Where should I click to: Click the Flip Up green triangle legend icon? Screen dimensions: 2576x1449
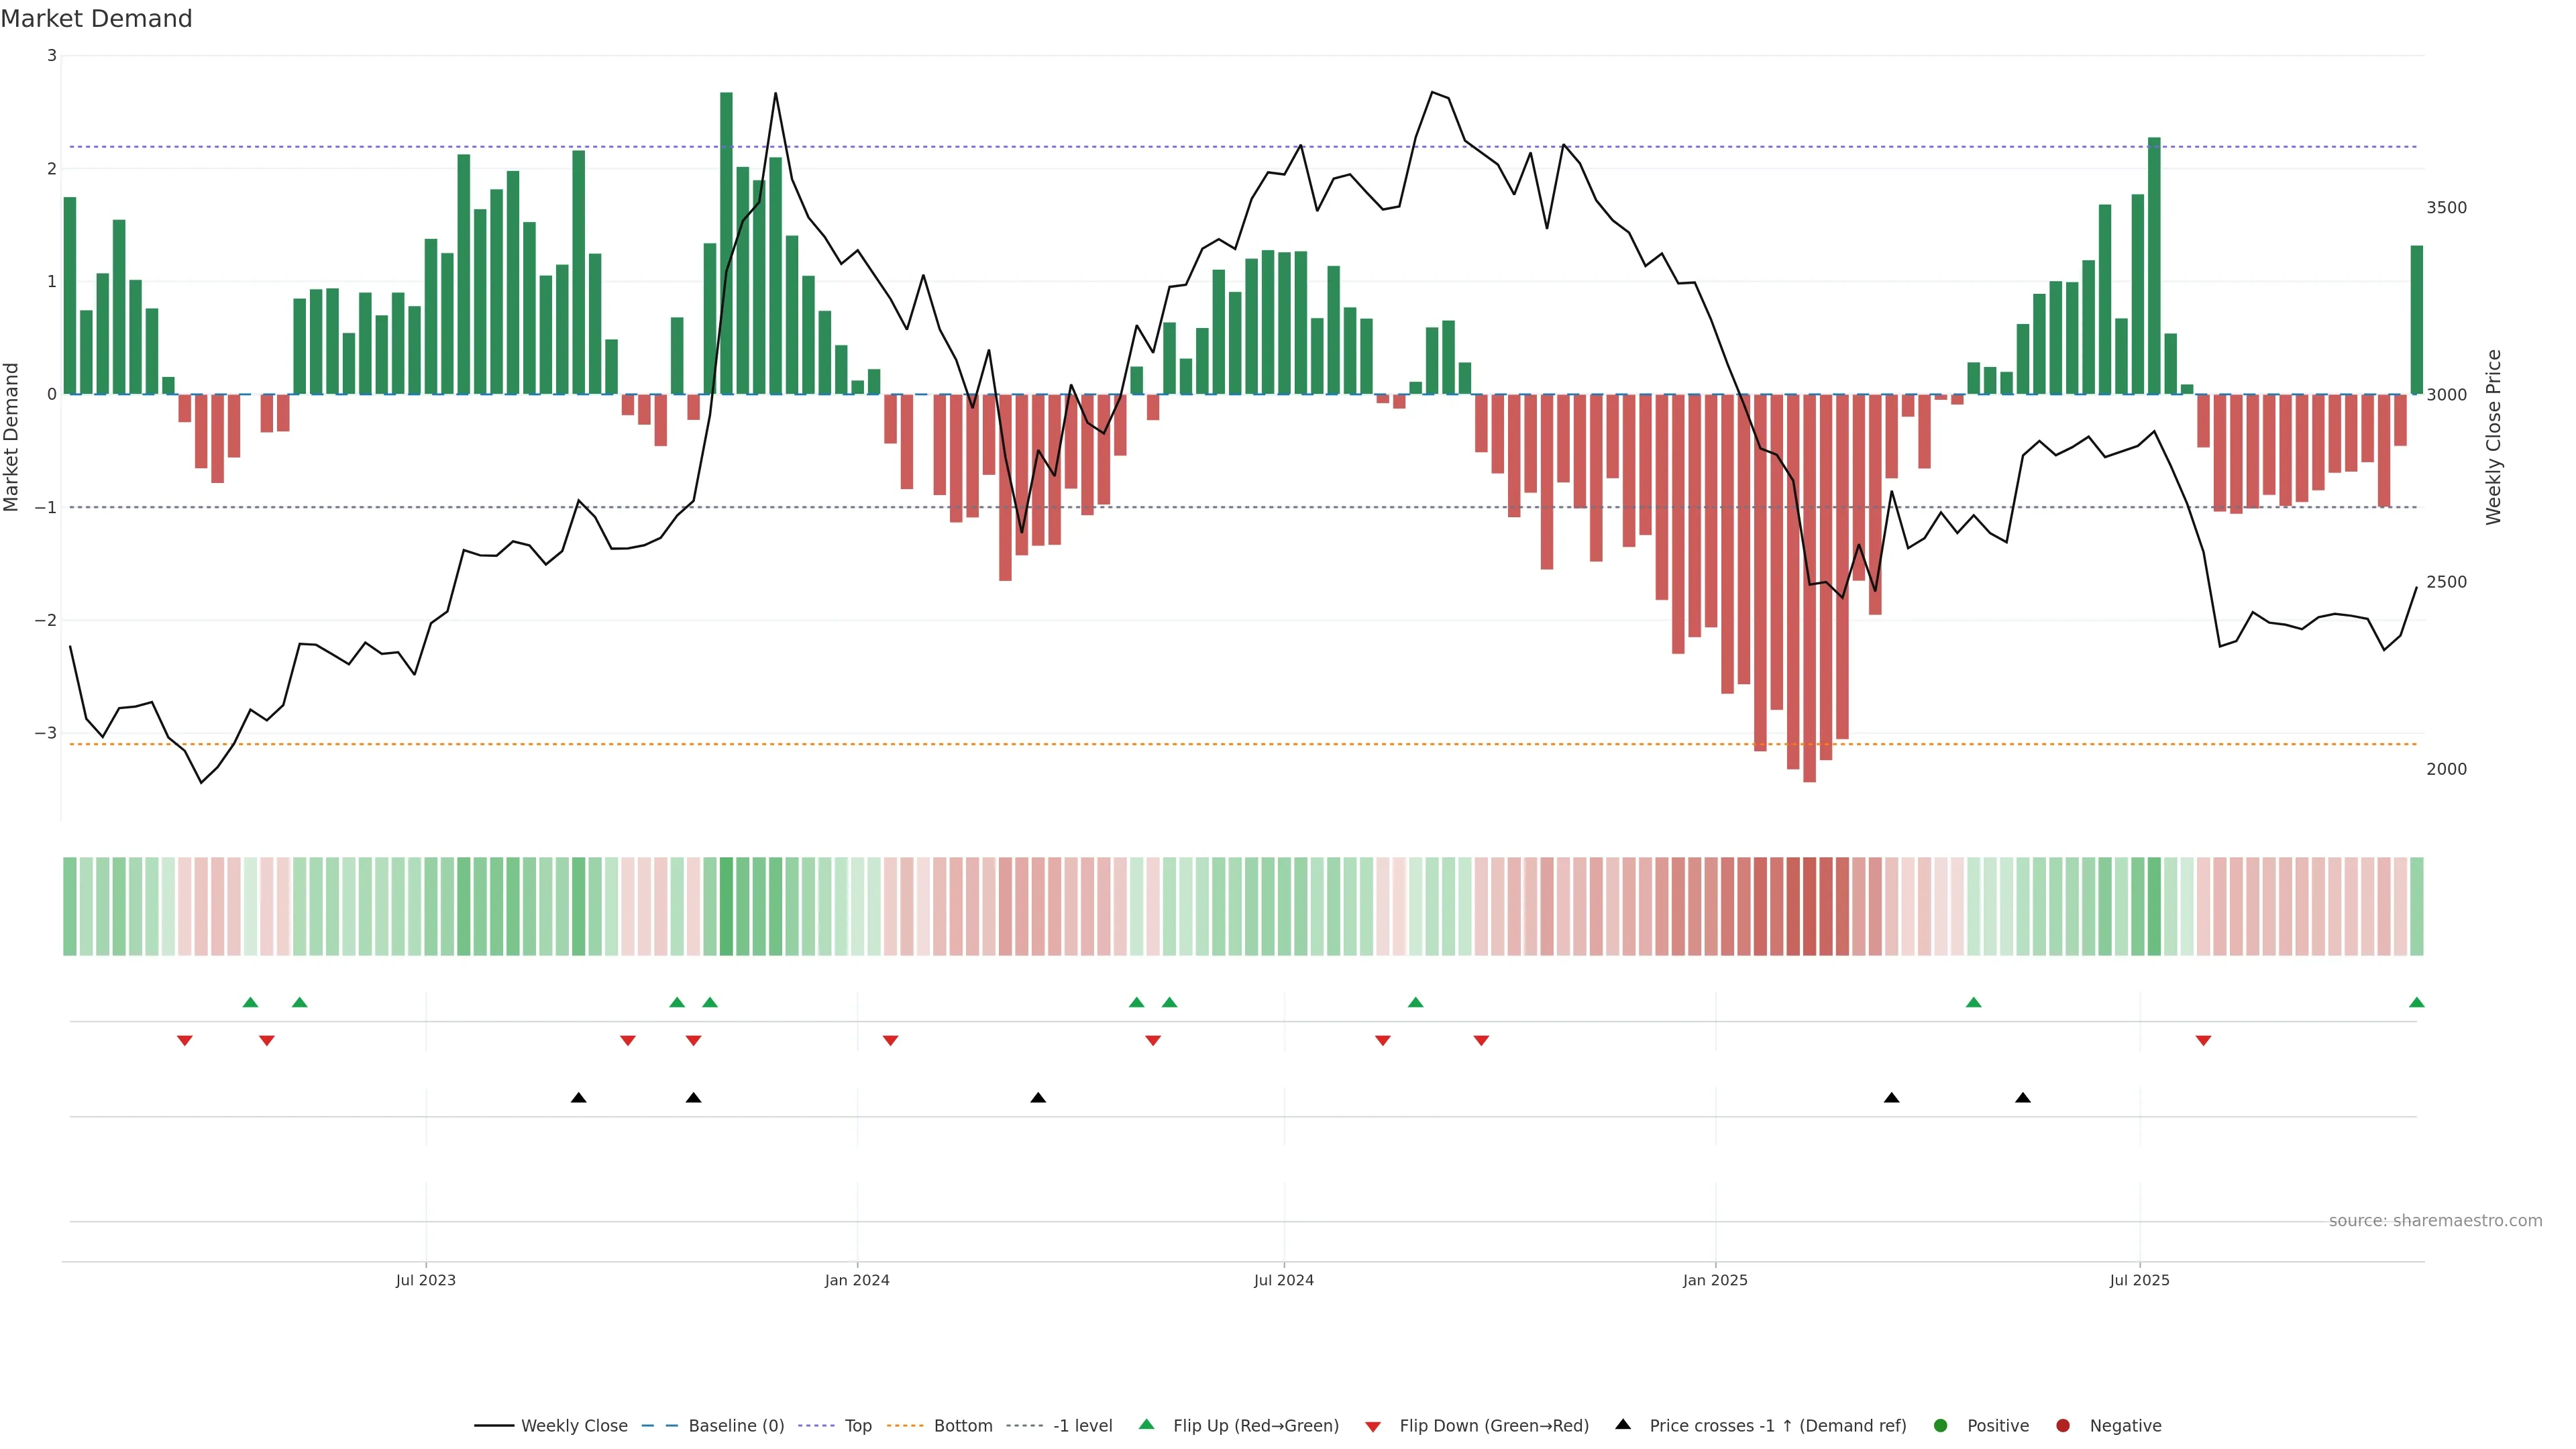click(x=1146, y=1424)
